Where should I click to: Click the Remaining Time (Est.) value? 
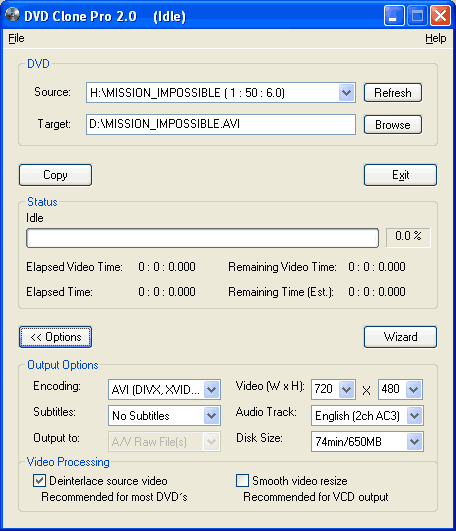coord(377,292)
